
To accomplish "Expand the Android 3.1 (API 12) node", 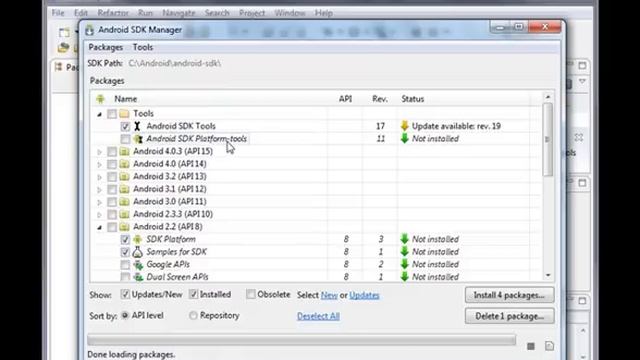I will [x=100, y=190].
